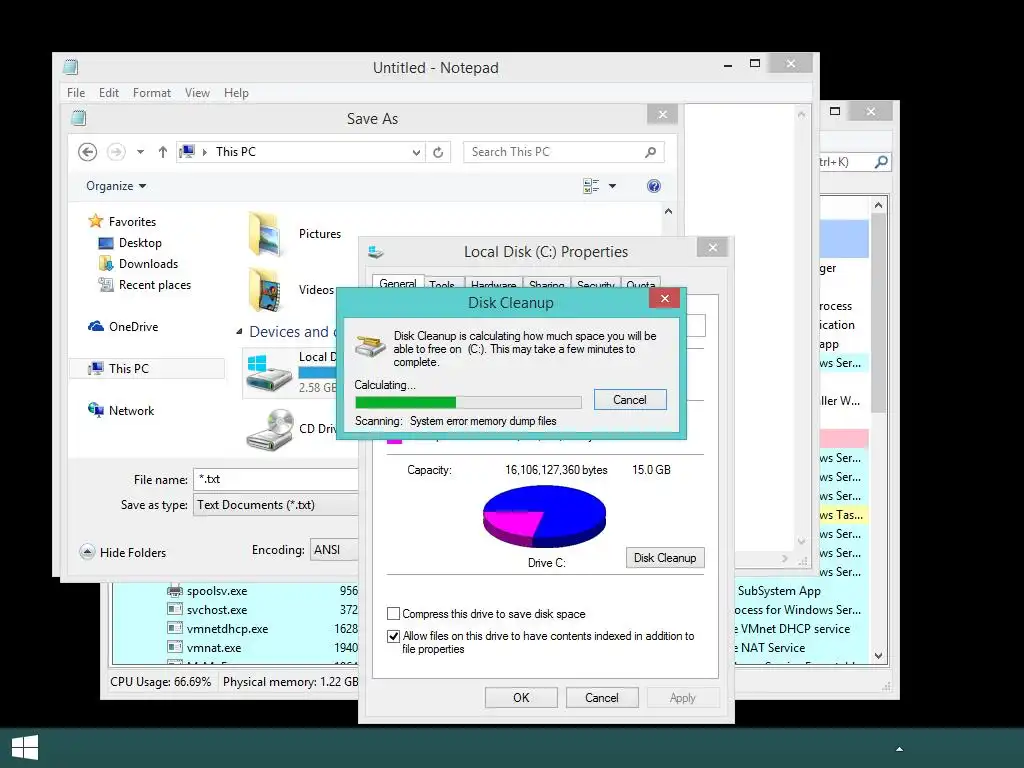Click the Save As file list scroll up arrow
Viewport: 1024px width, 768px height.
click(x=668, y=211)
